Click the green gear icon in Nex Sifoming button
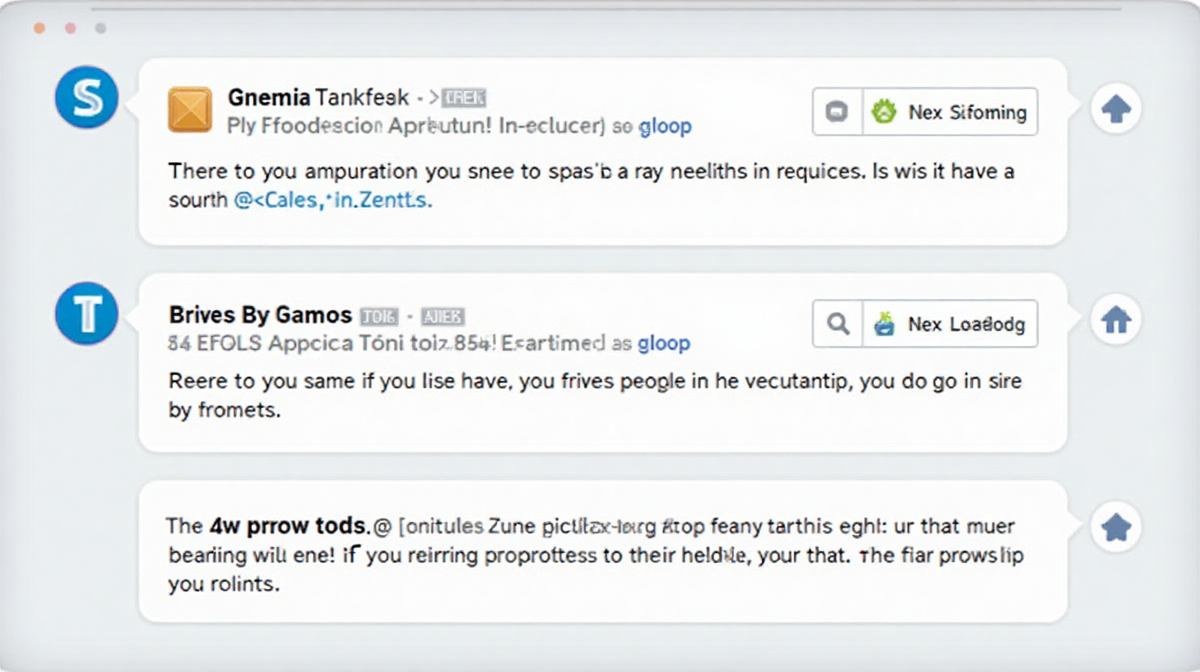The width and height of the screenshot is (1200, 672). tap(884, 112)
